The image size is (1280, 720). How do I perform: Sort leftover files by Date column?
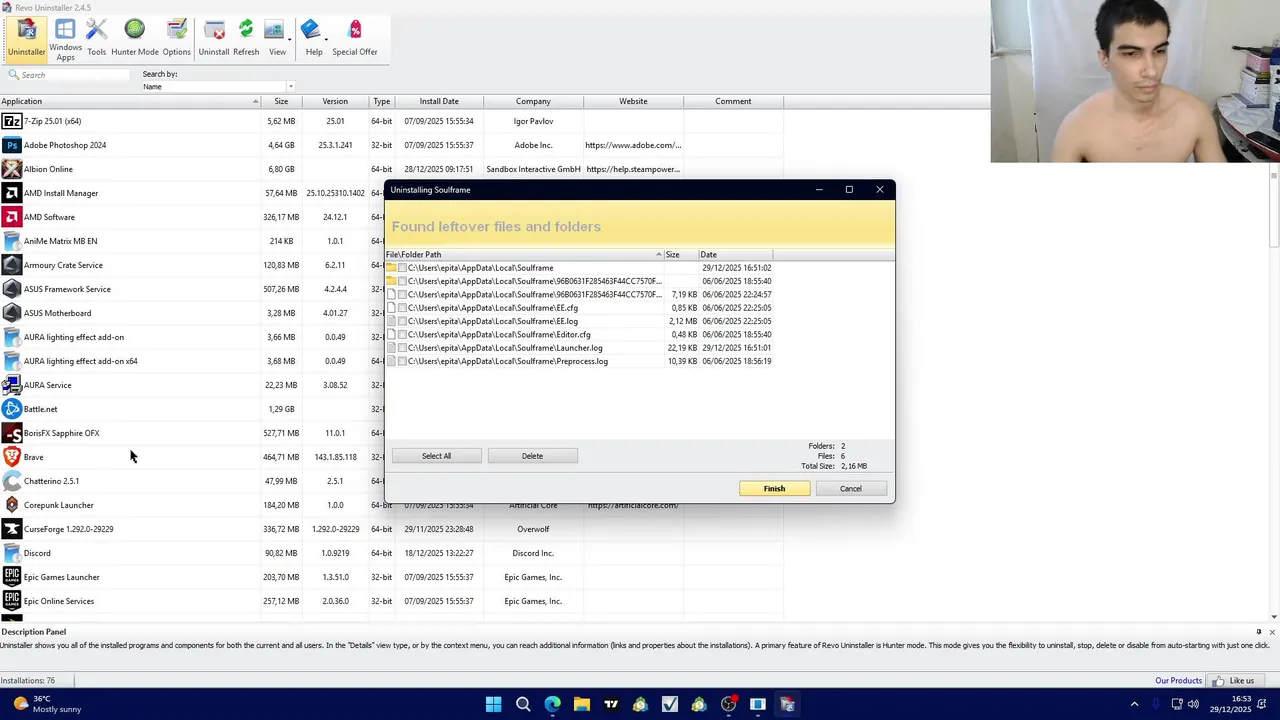click(735, 254)
